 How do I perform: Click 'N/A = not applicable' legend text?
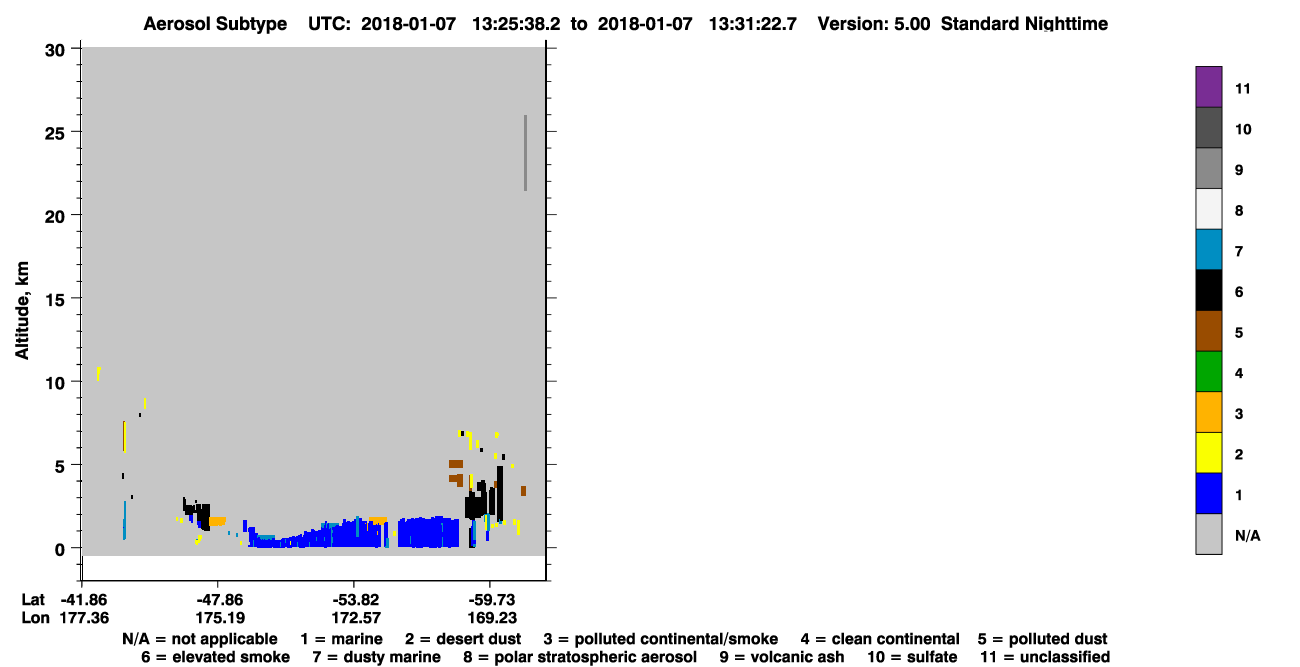pos(200,639)
